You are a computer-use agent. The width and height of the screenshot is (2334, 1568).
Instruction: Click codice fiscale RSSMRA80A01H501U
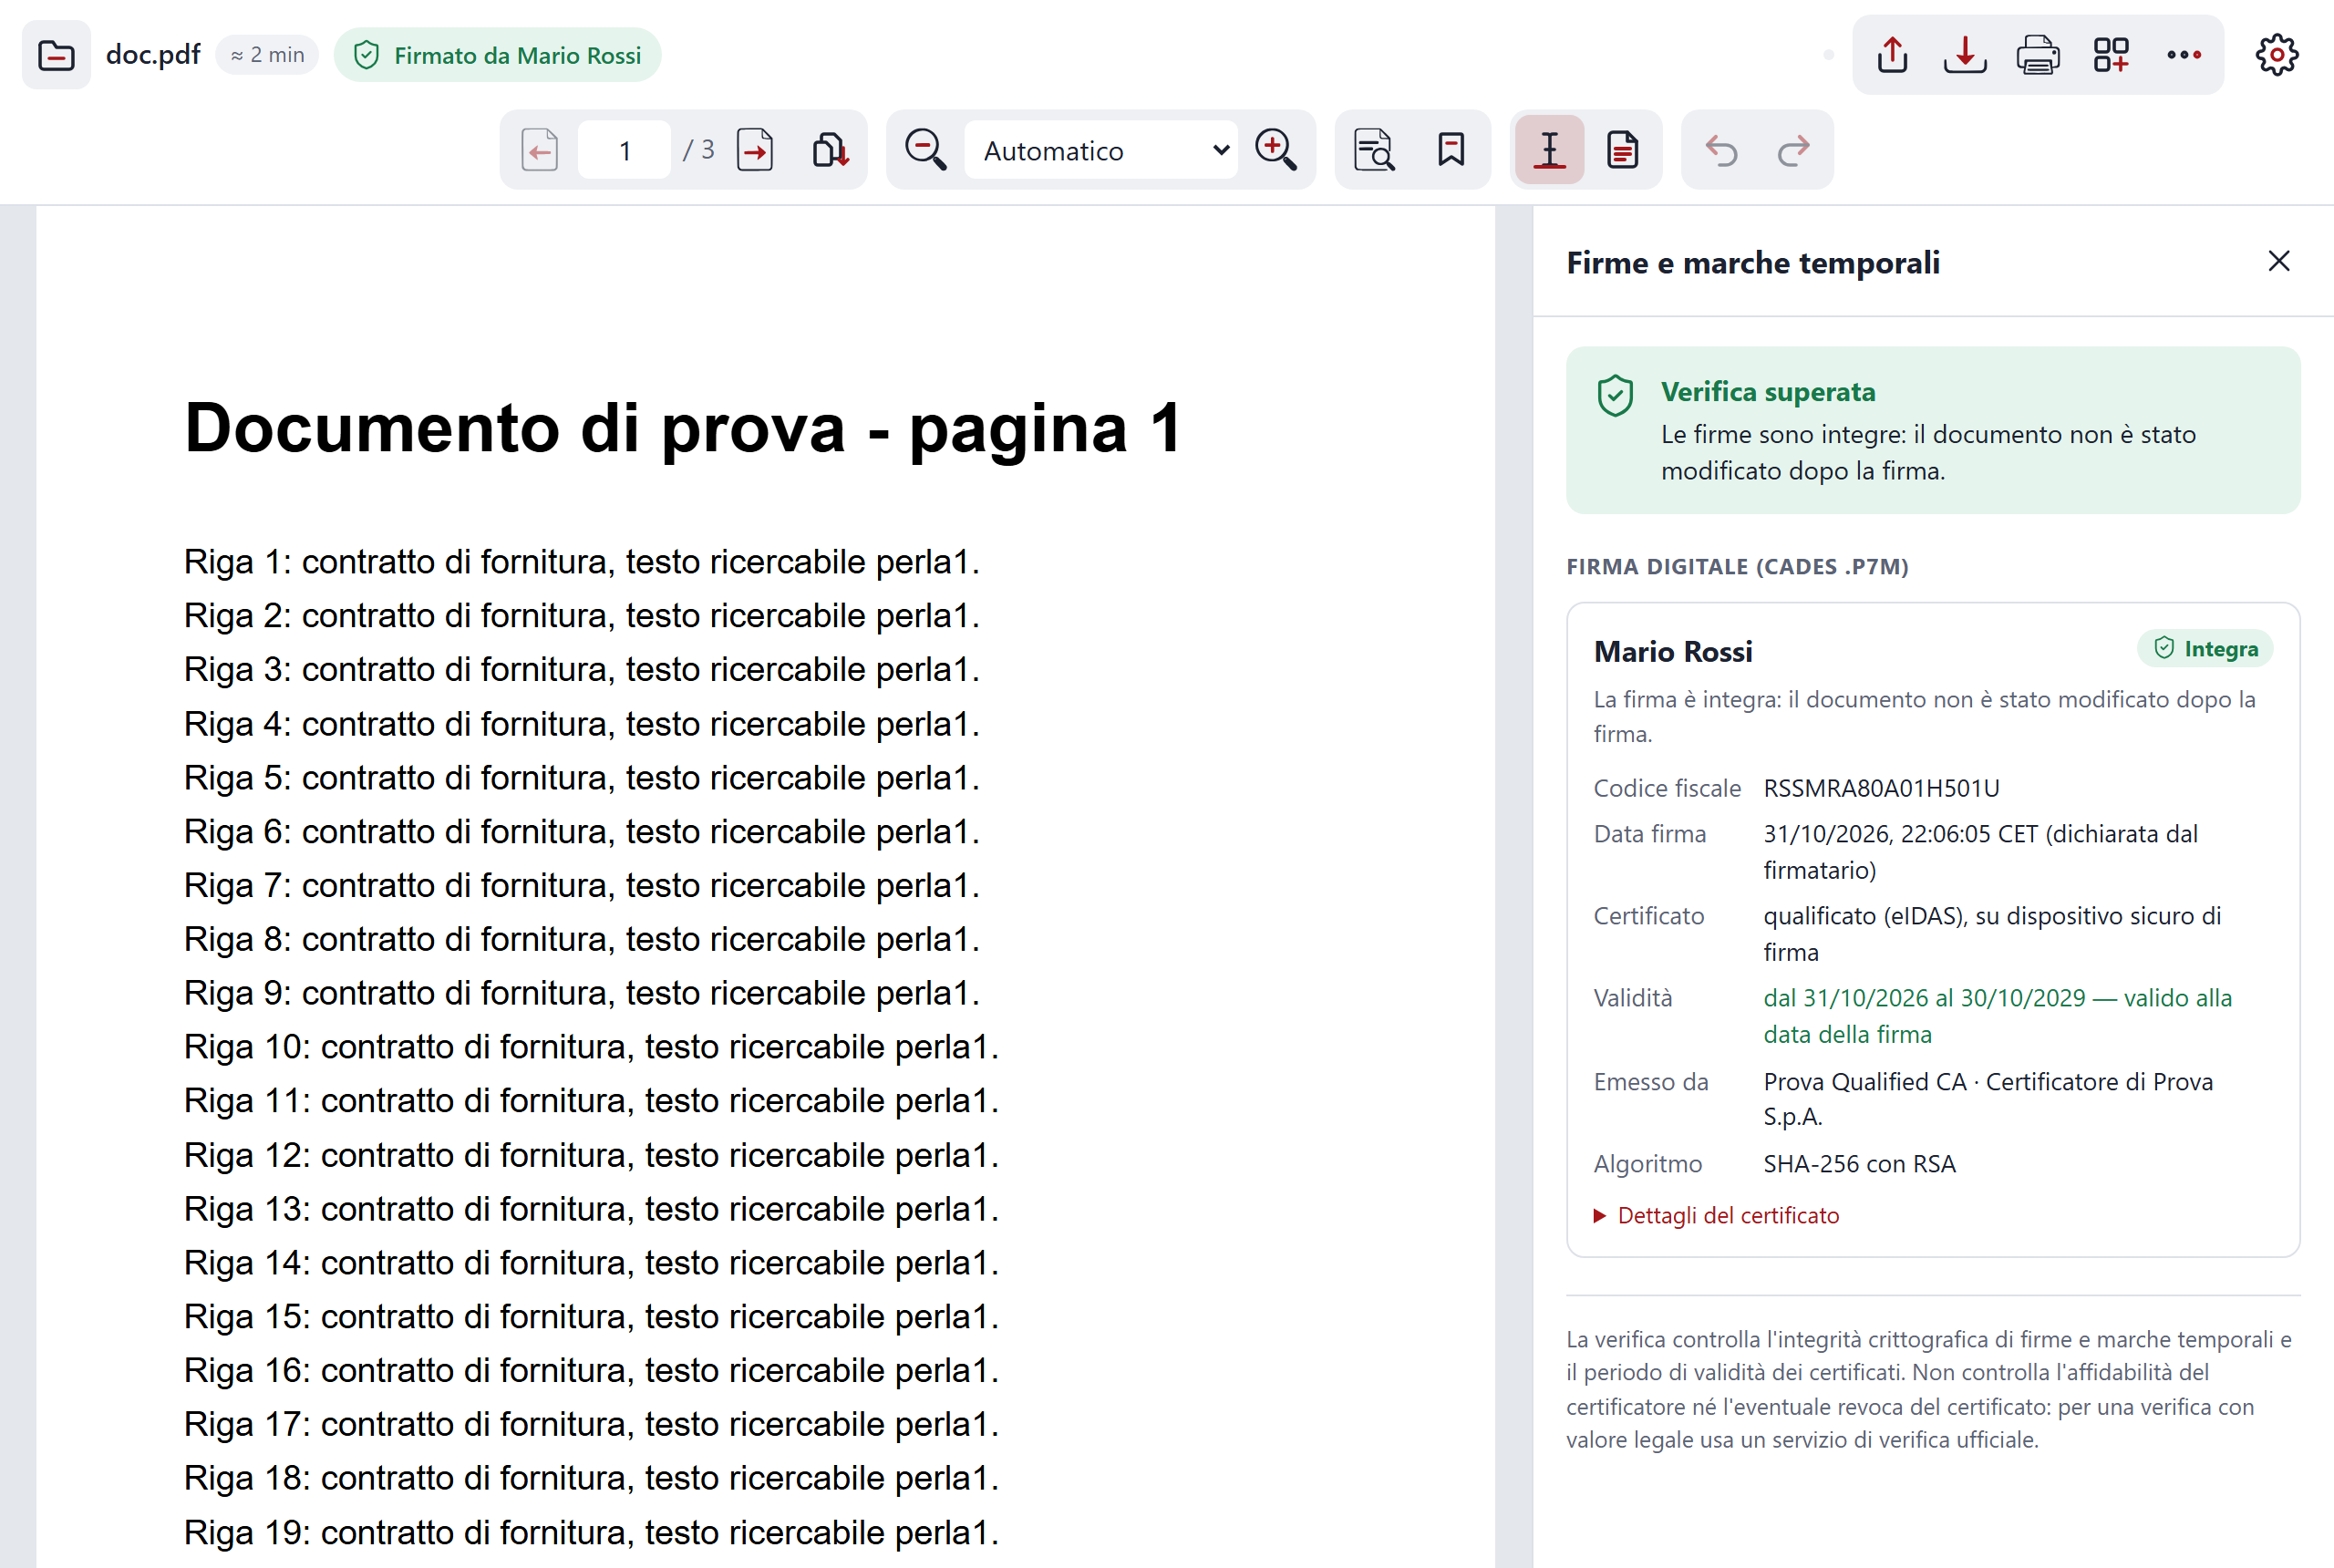click(x=1881, y=788)
